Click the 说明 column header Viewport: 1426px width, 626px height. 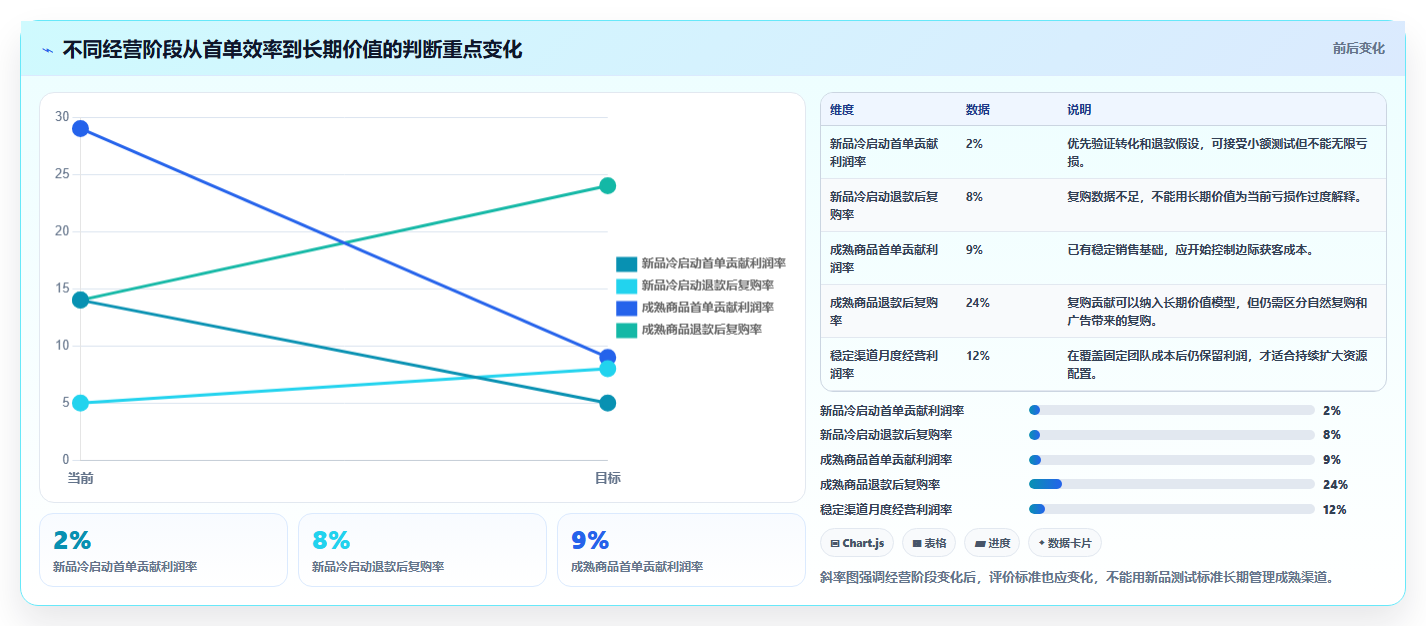[1080, 110]
